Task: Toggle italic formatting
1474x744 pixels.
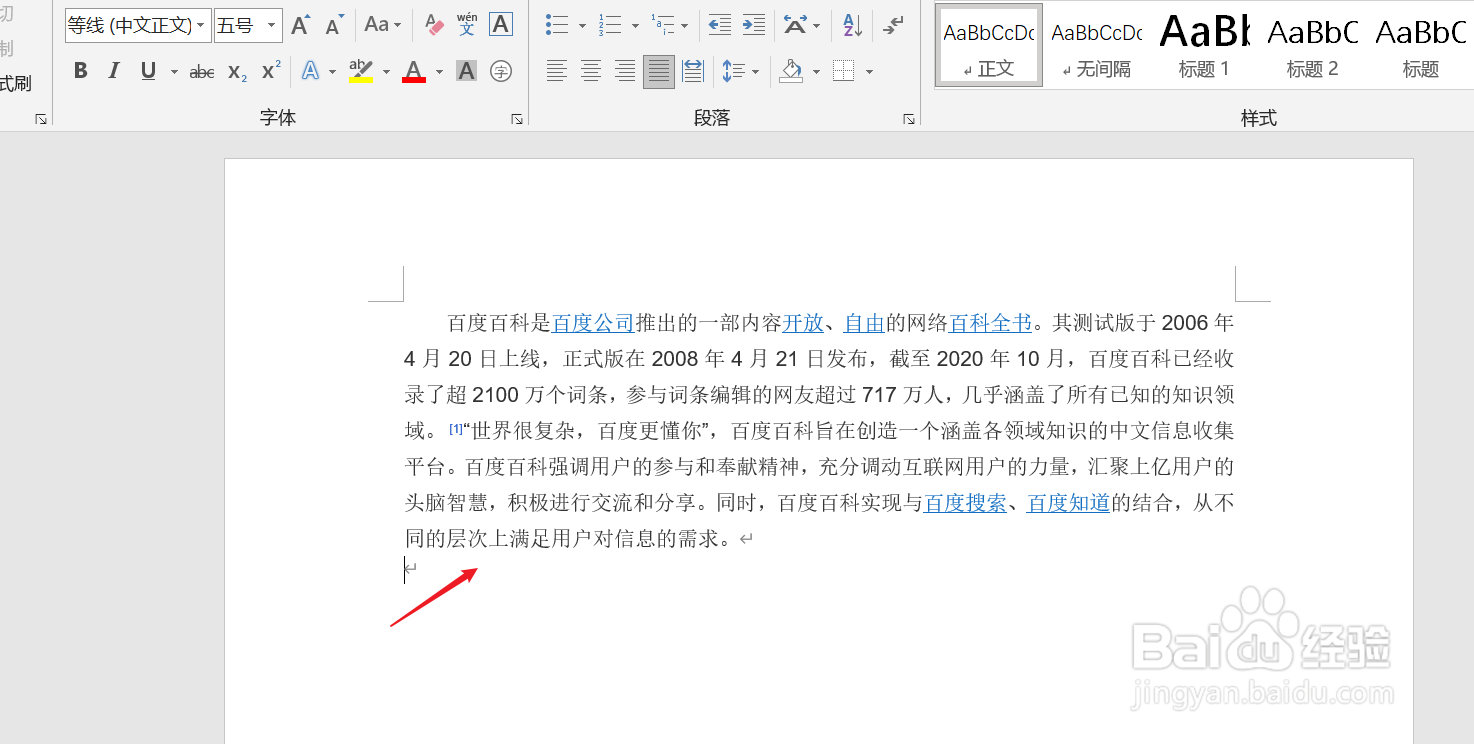Action: [114, 71]
